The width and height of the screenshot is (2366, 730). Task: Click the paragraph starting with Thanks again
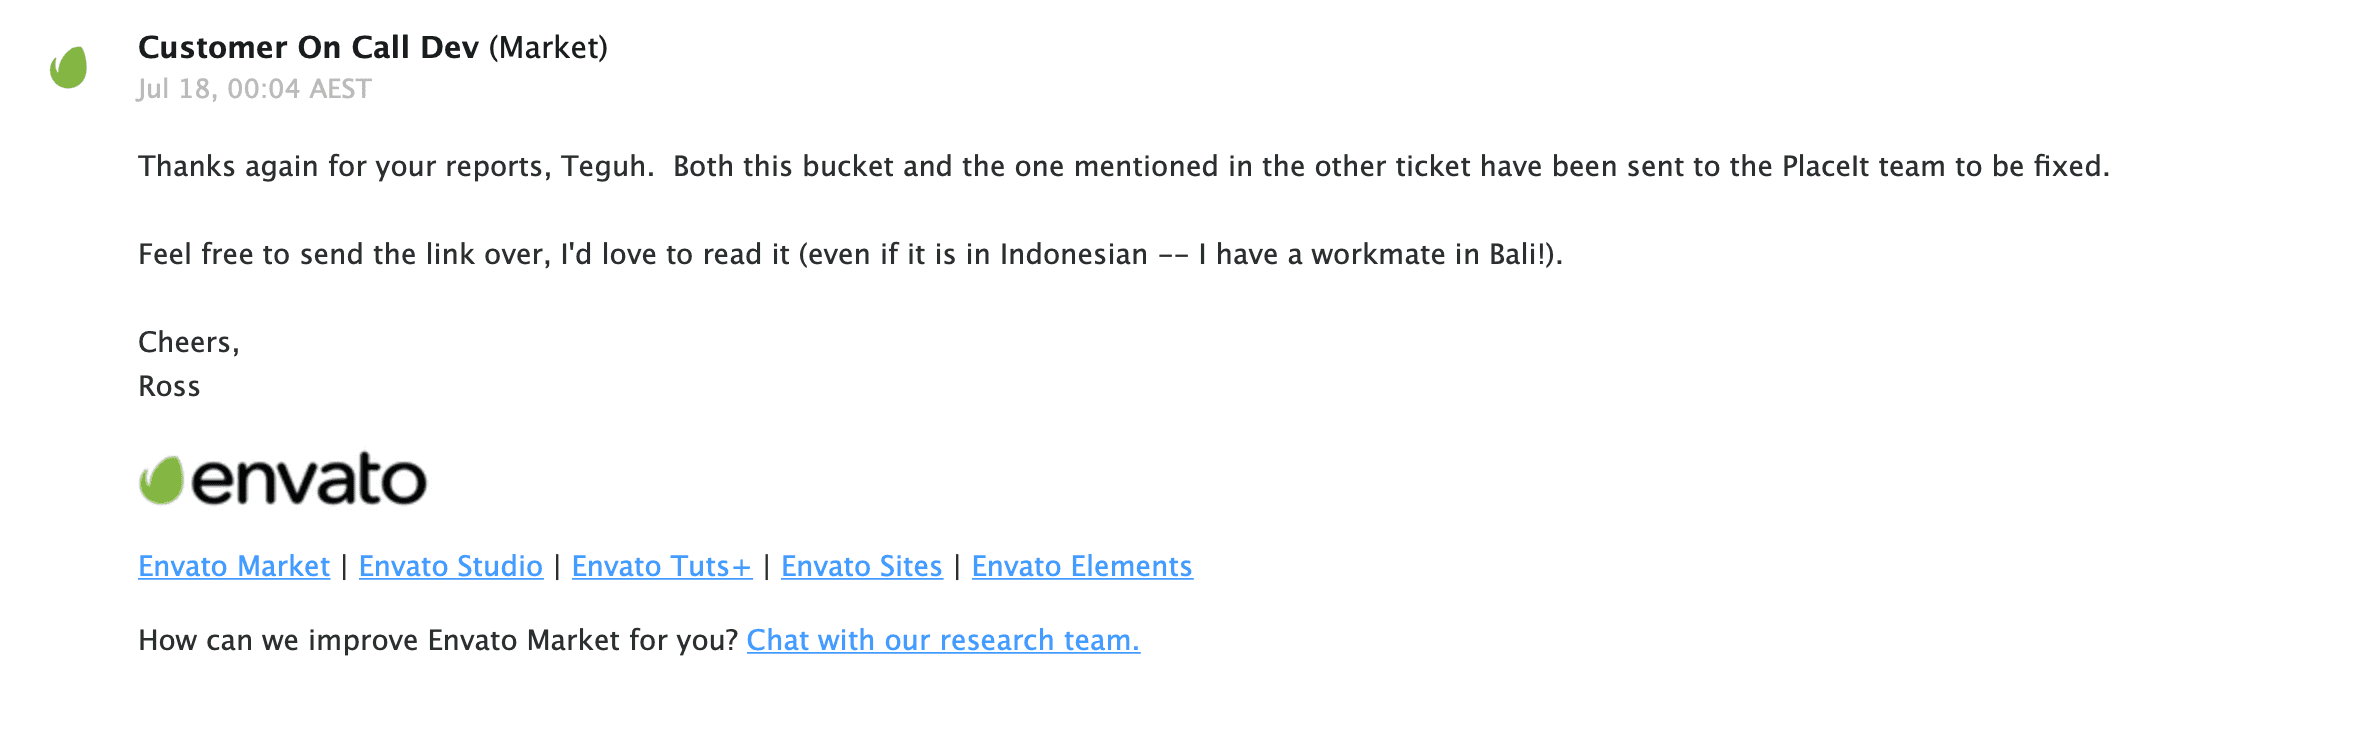[x=1123, y=166]
